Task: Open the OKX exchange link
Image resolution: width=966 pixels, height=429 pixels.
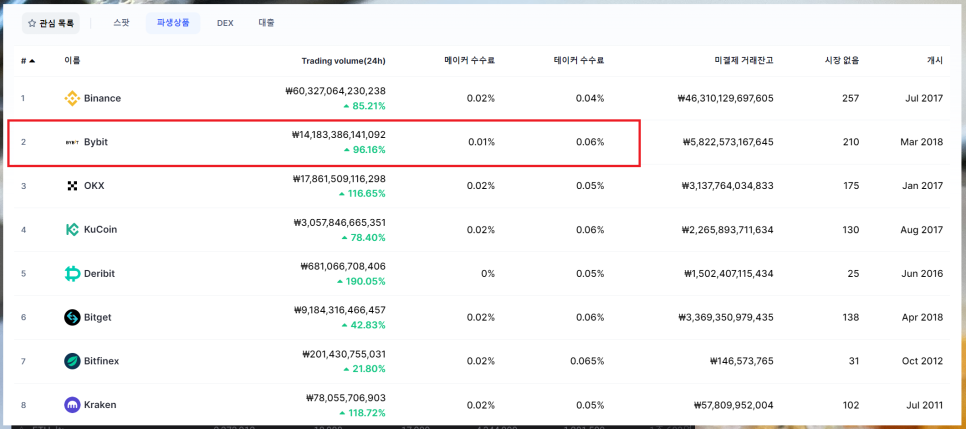Action: [x=94, y=186]
